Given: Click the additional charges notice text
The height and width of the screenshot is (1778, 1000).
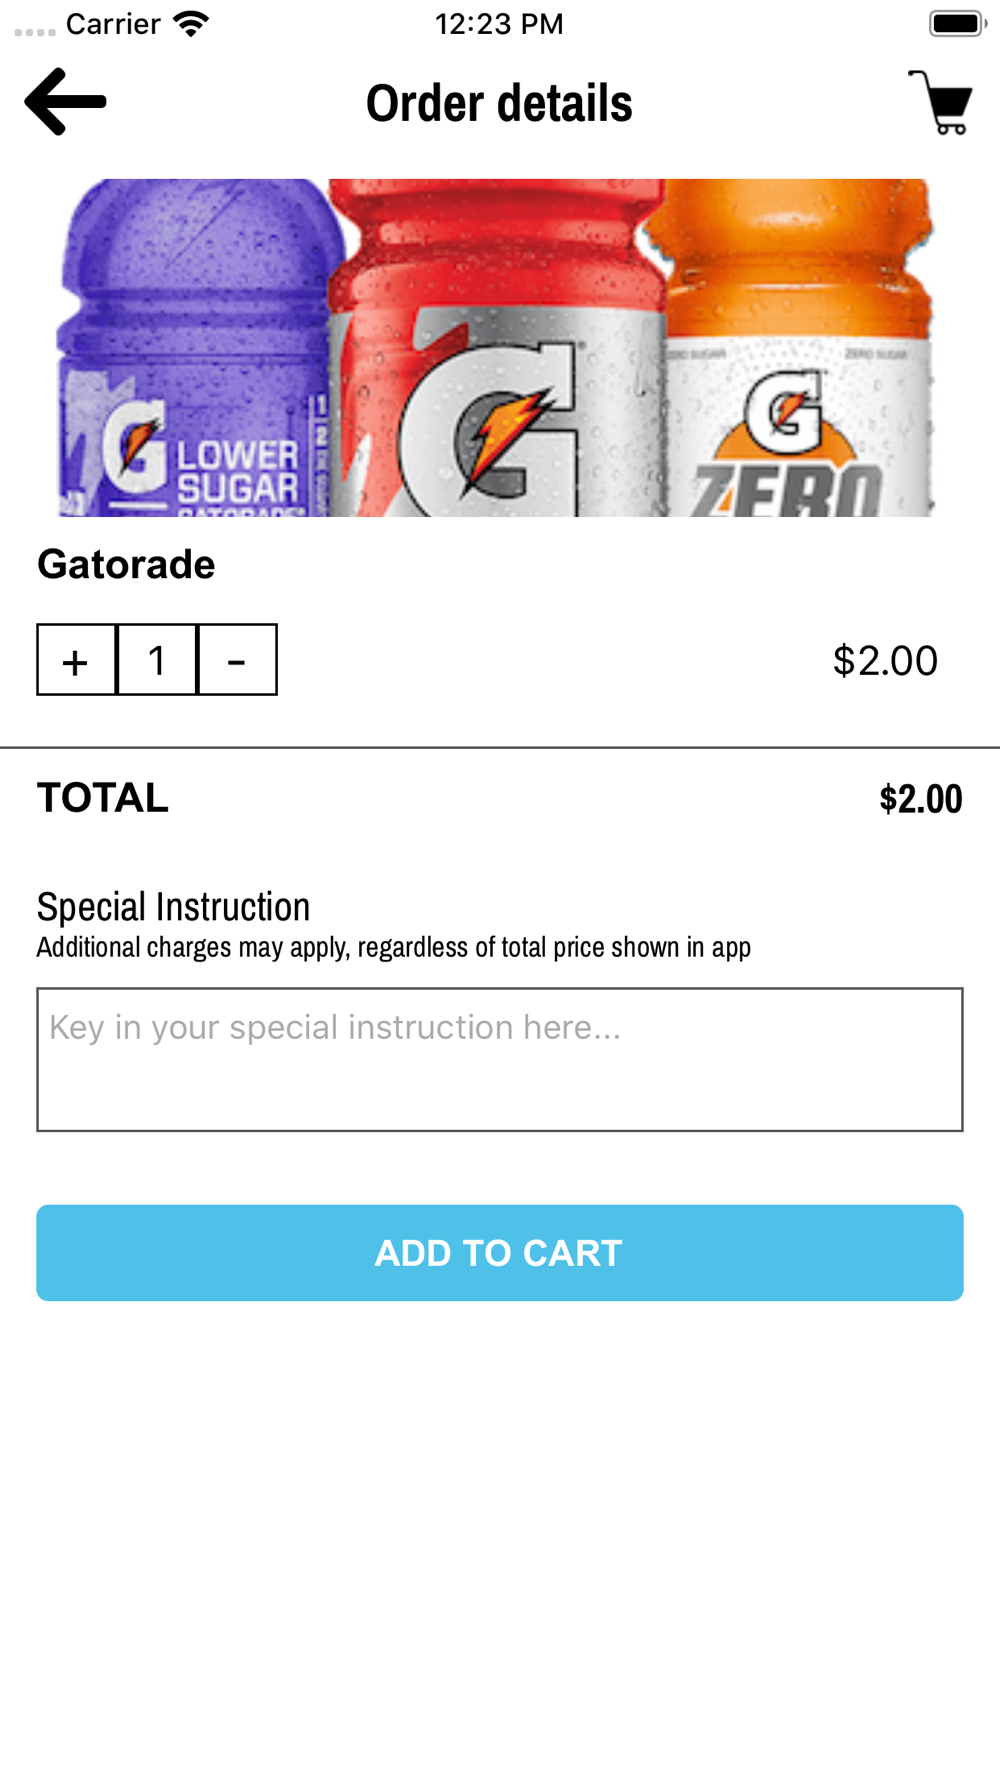Looking at the screenshot, I should [x=393, y=947].
